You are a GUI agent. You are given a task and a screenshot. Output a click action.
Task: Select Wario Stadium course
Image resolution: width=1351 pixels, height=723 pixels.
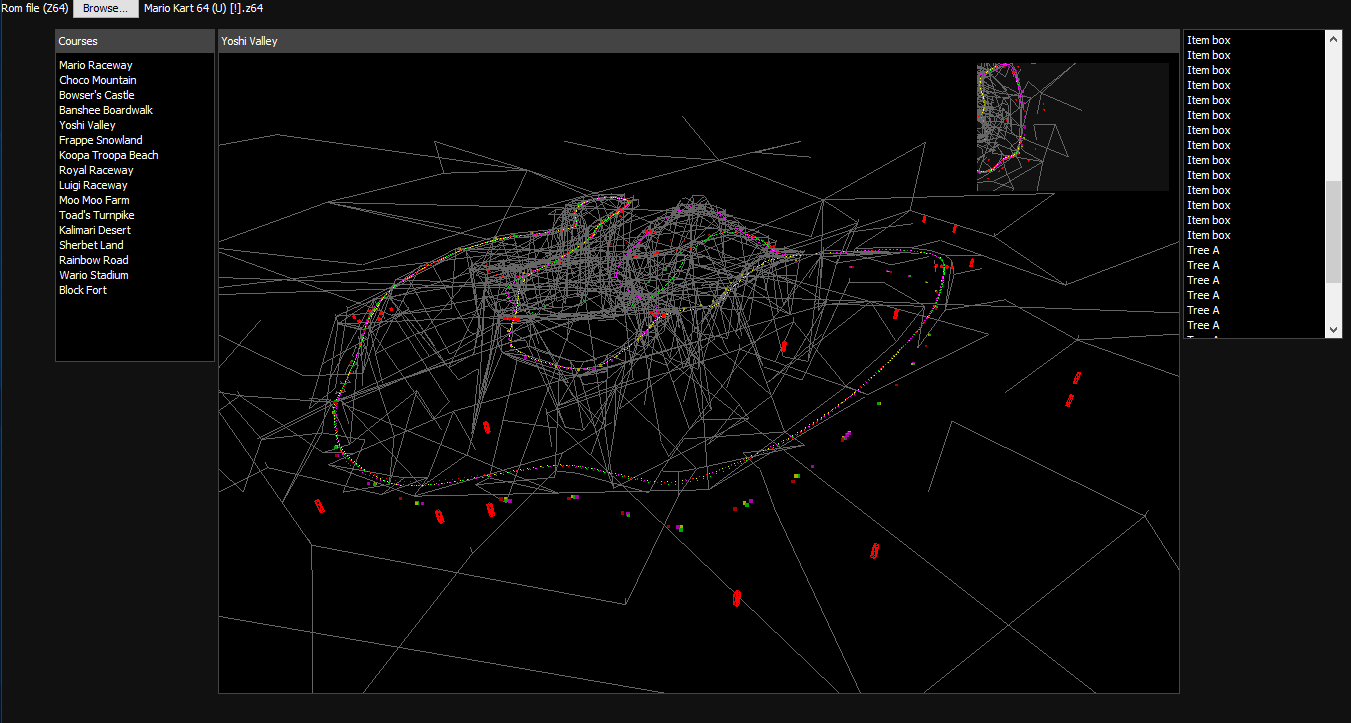(x=94, y=275)
